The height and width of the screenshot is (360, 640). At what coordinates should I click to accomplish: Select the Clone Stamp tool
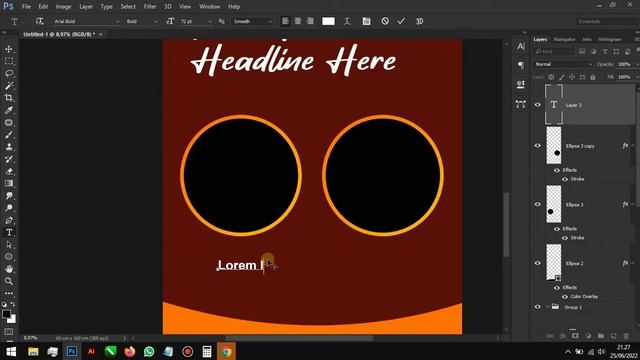tap(9, 147)
